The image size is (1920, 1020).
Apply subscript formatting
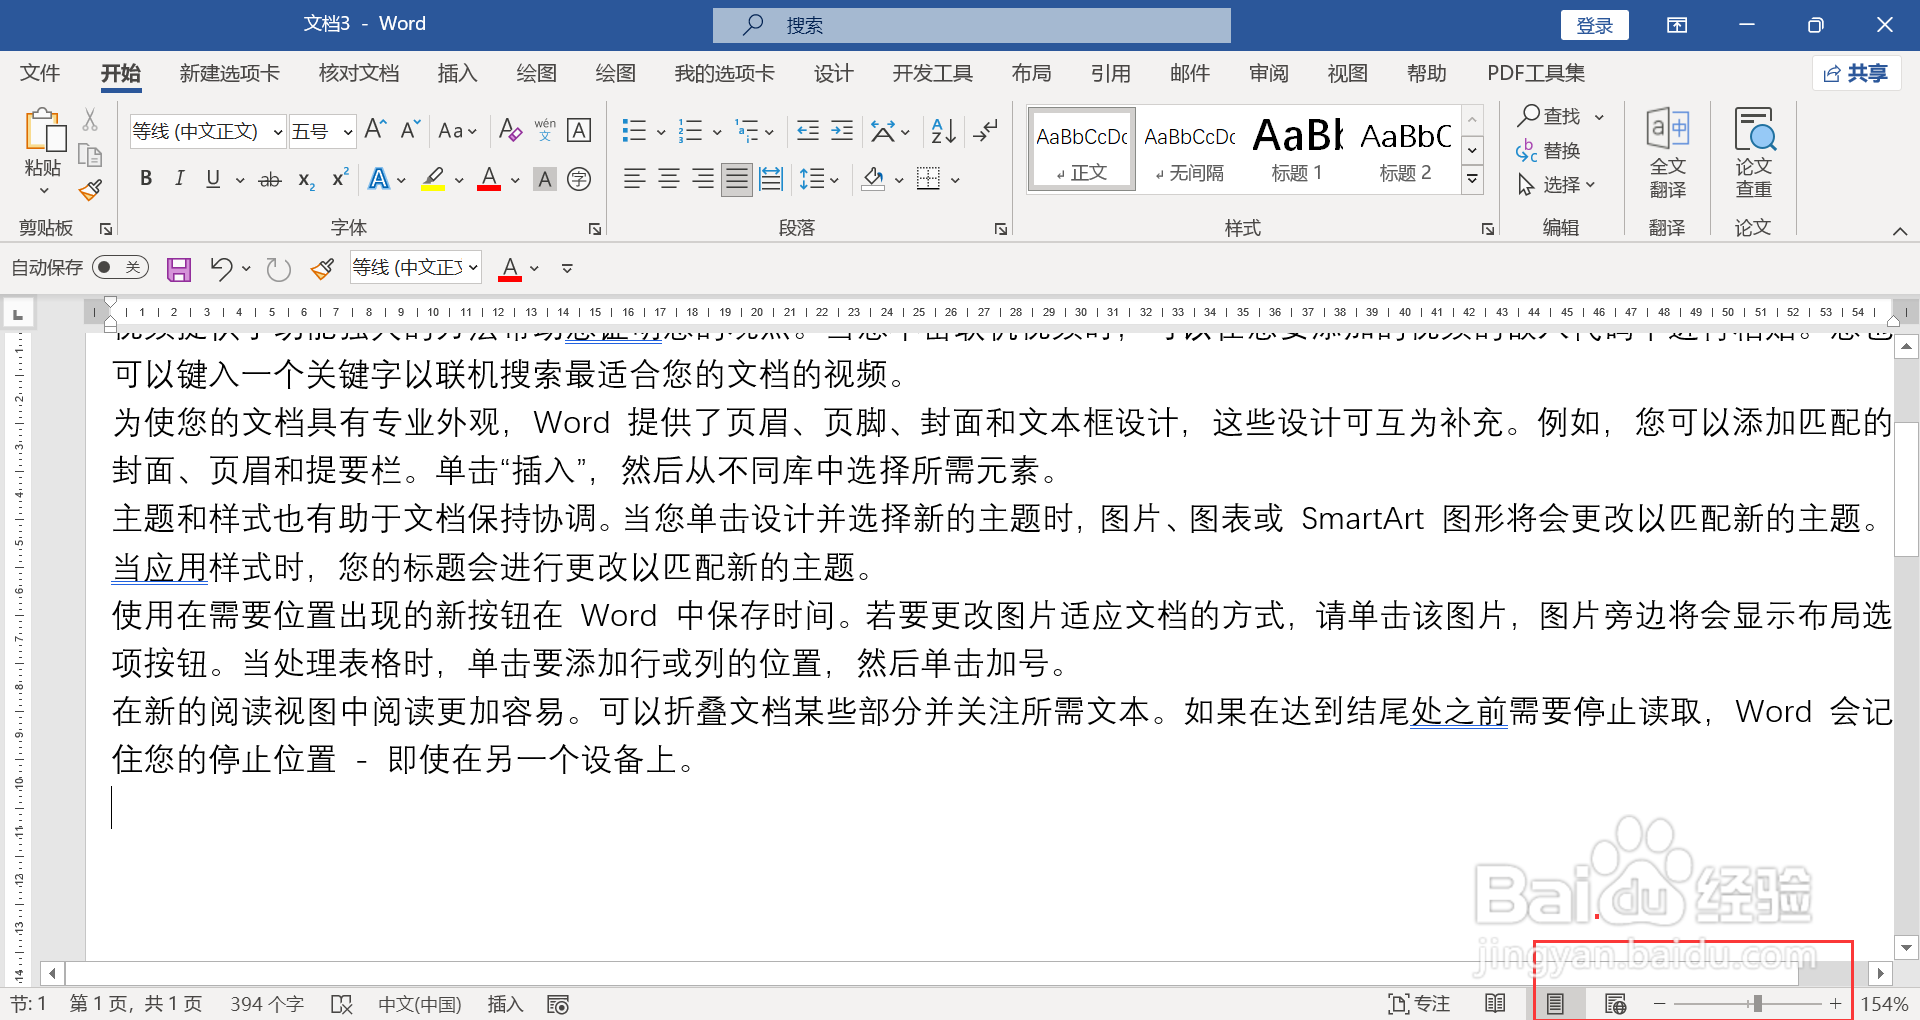[306, 180]
